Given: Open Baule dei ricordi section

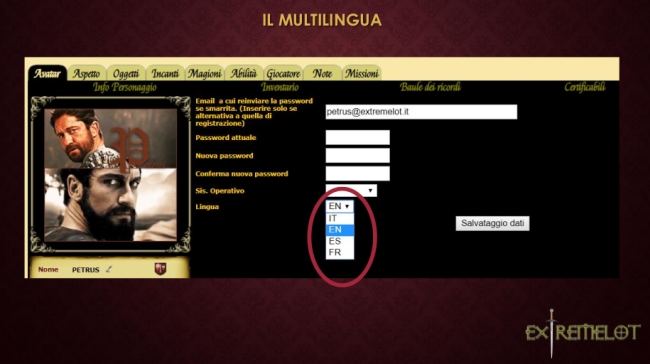Looking at the screenshot, I should coord(430,87).
